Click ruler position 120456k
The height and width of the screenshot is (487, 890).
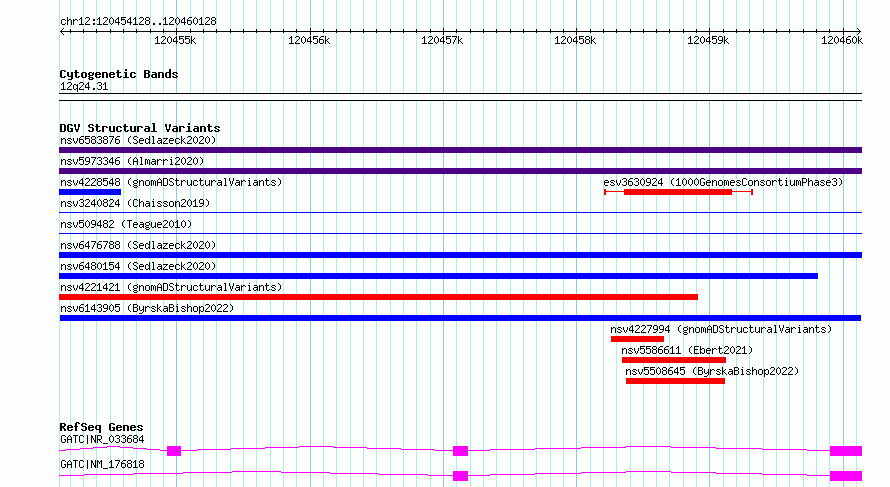tap(309, 40)
